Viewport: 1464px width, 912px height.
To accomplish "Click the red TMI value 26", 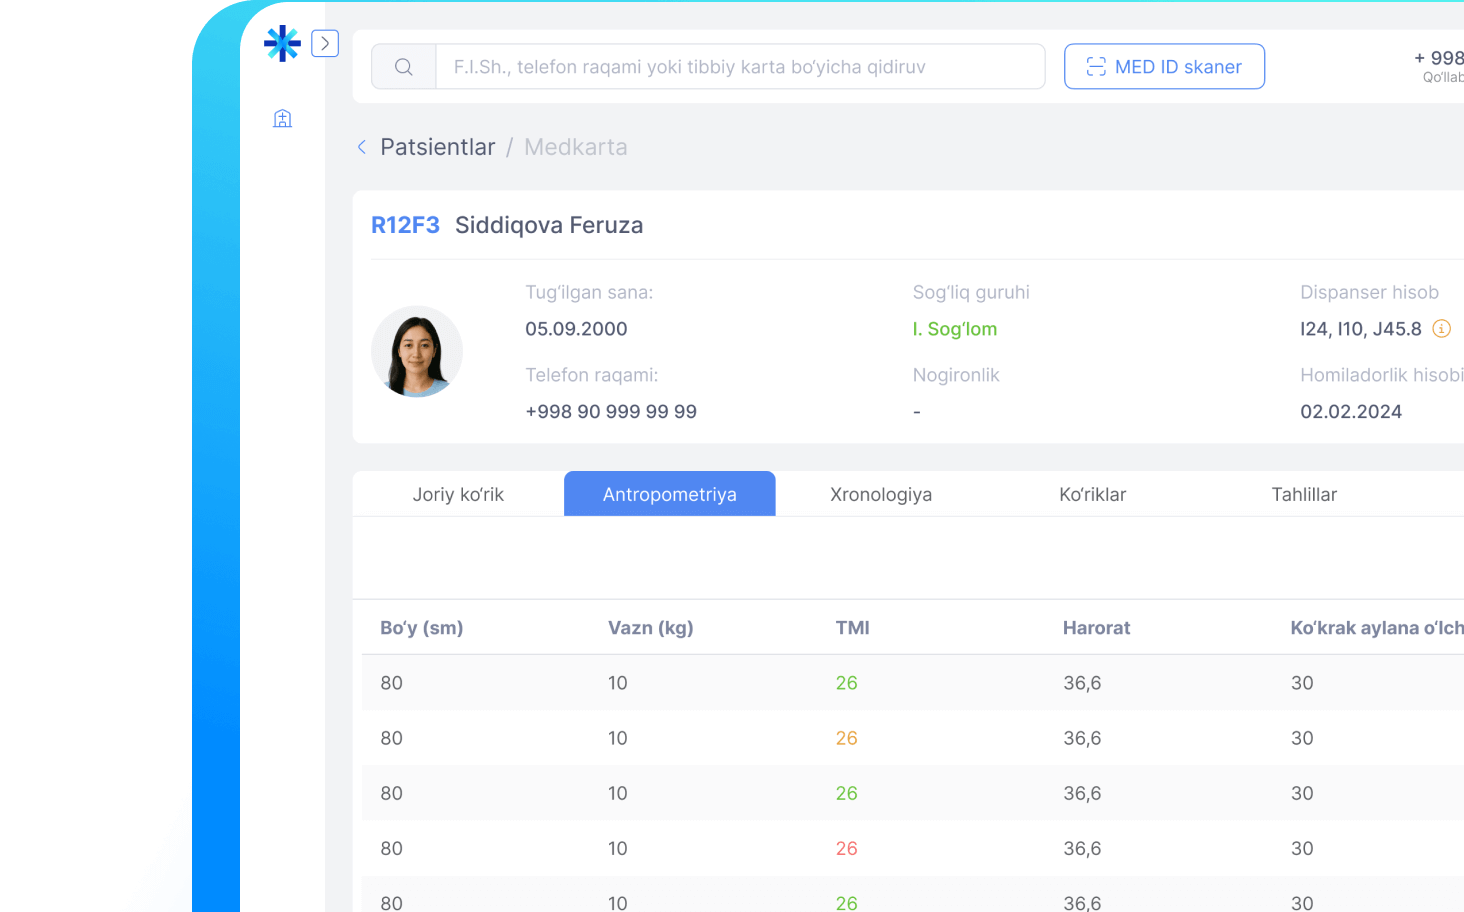I will (x=846, y=848).
